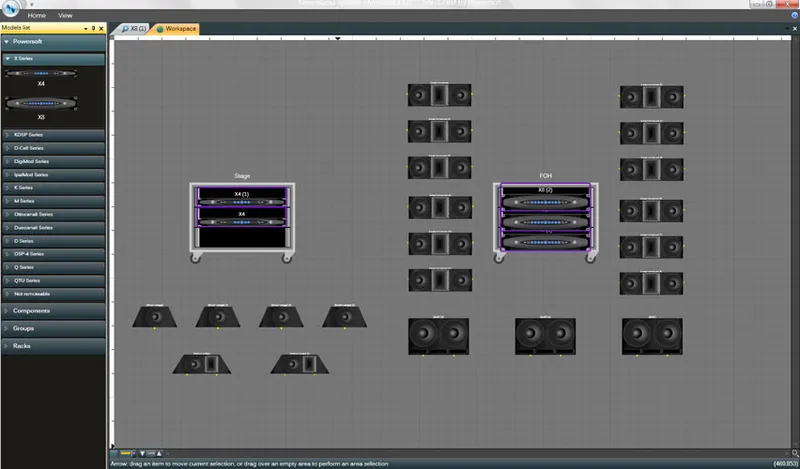
Task: Expand the IpalMod Series section
Action: (53, 175)
